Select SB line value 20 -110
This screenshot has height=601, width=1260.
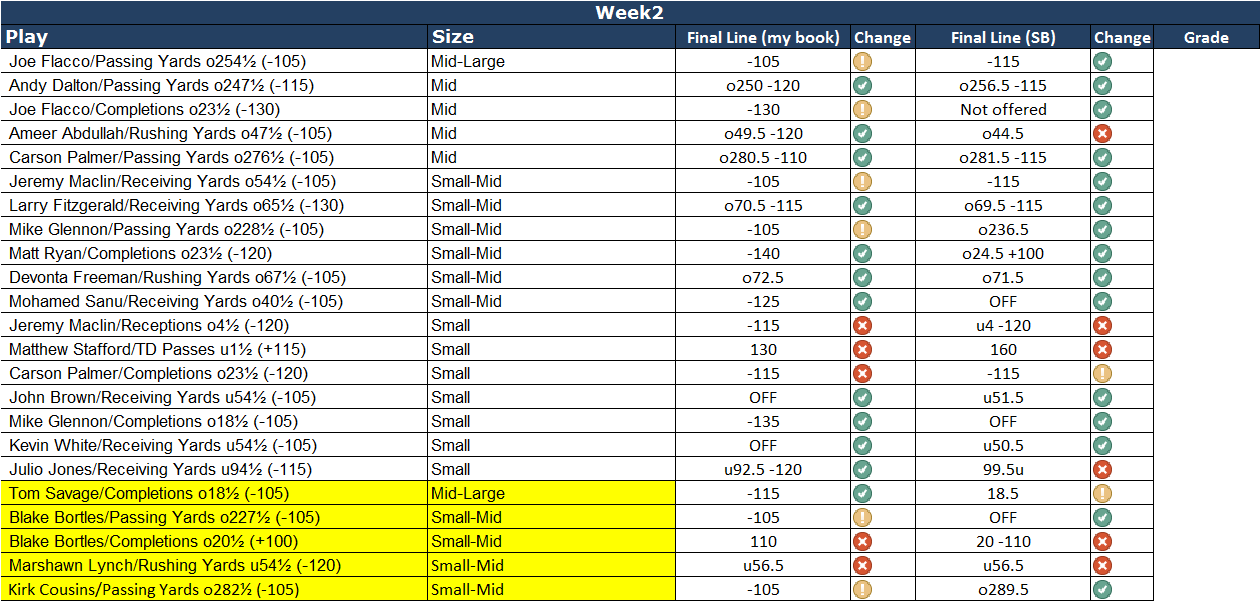1003,541
